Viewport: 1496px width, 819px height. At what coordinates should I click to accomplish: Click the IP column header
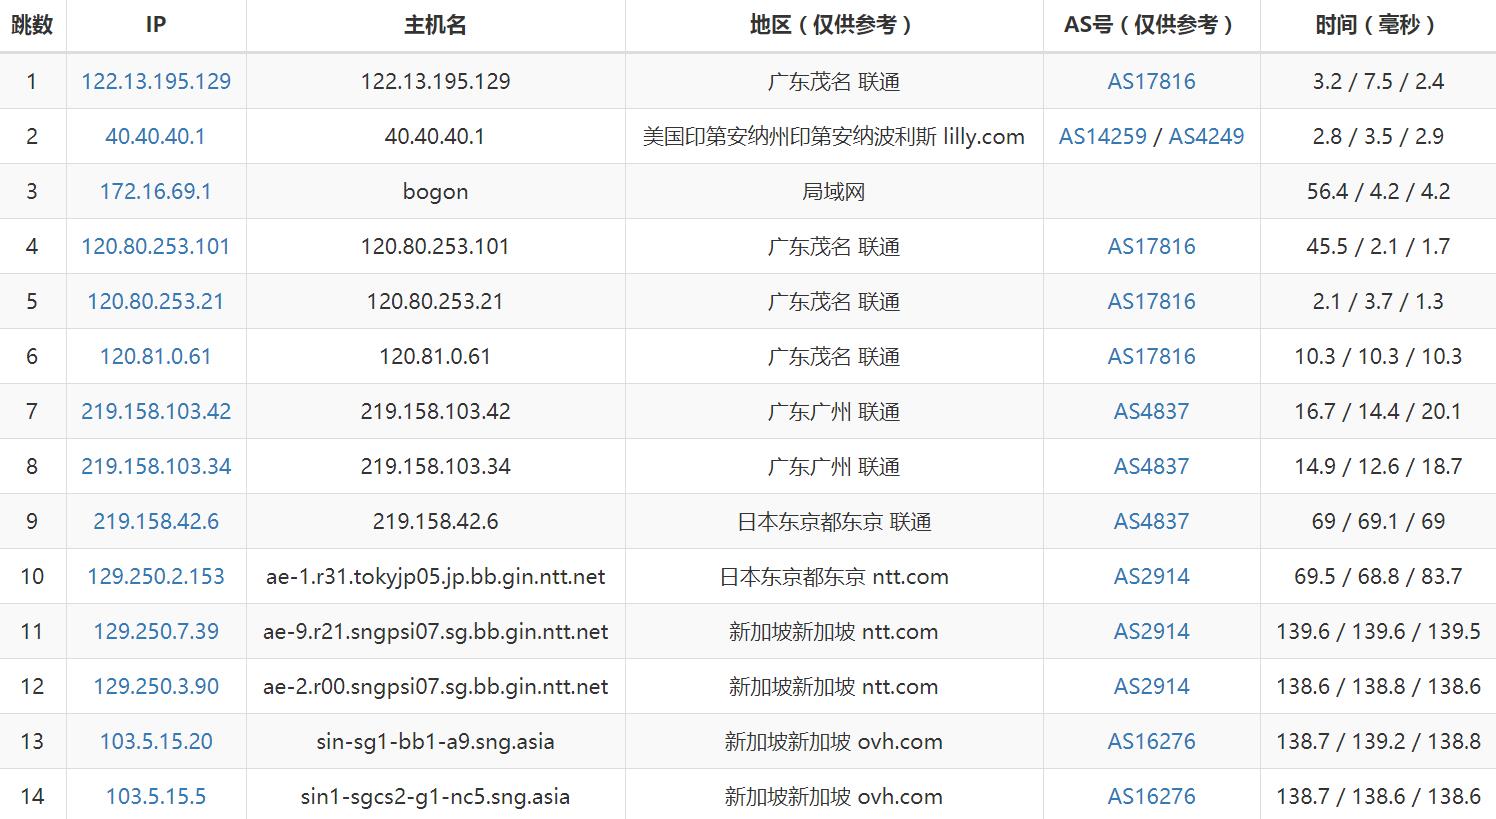point(156,25)
